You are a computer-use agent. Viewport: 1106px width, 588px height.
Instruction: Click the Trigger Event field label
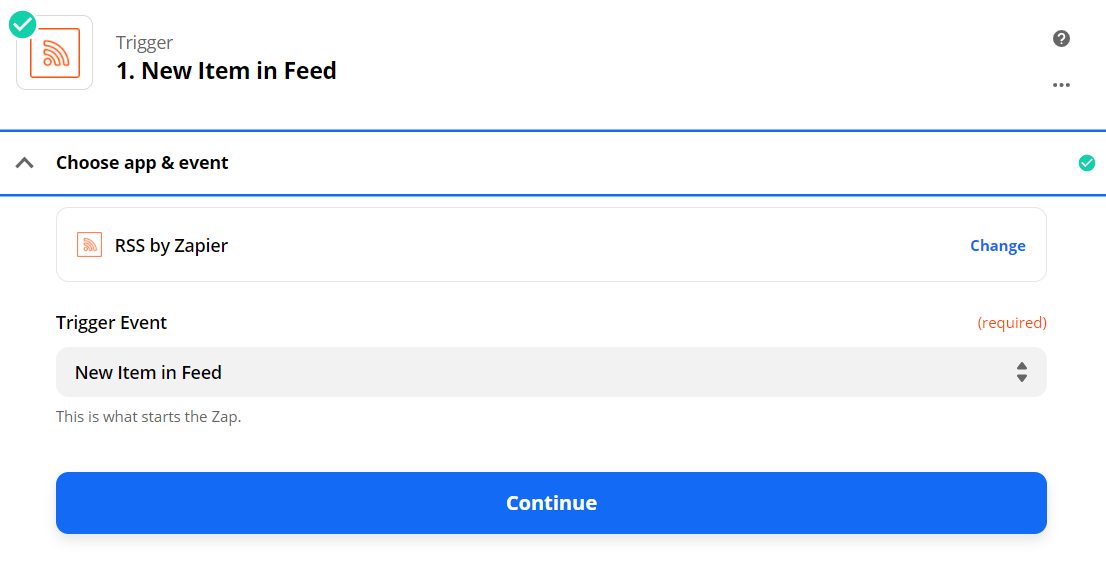coord(111,323)
